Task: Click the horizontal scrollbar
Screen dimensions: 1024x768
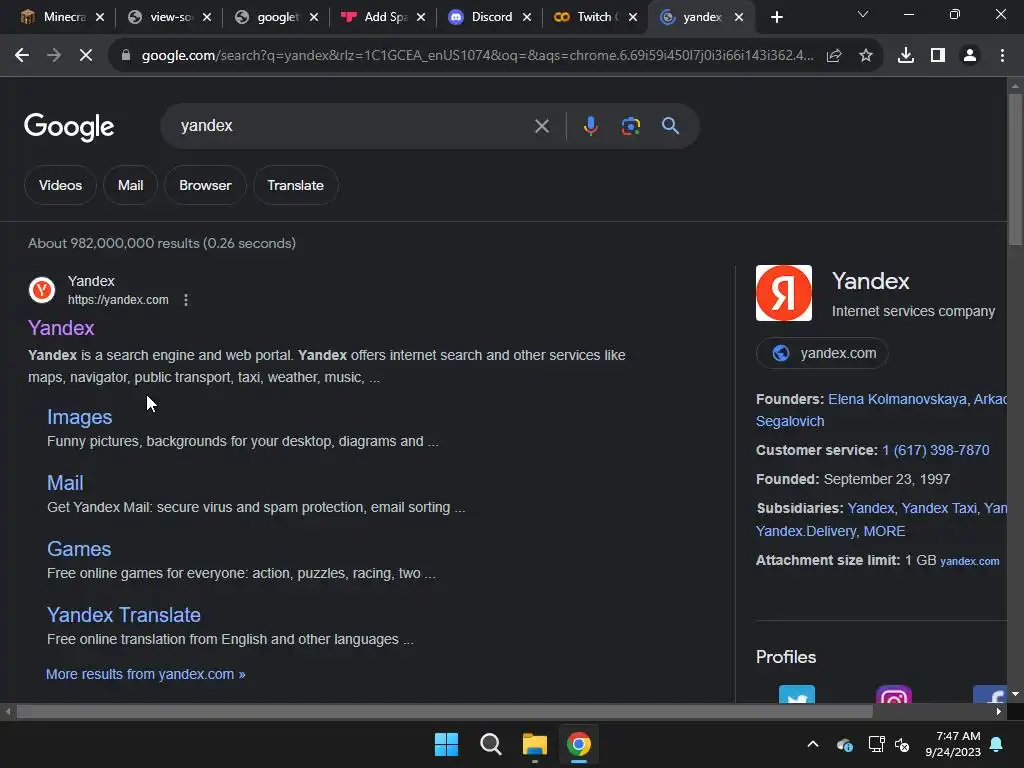Action: coord(444,712)
